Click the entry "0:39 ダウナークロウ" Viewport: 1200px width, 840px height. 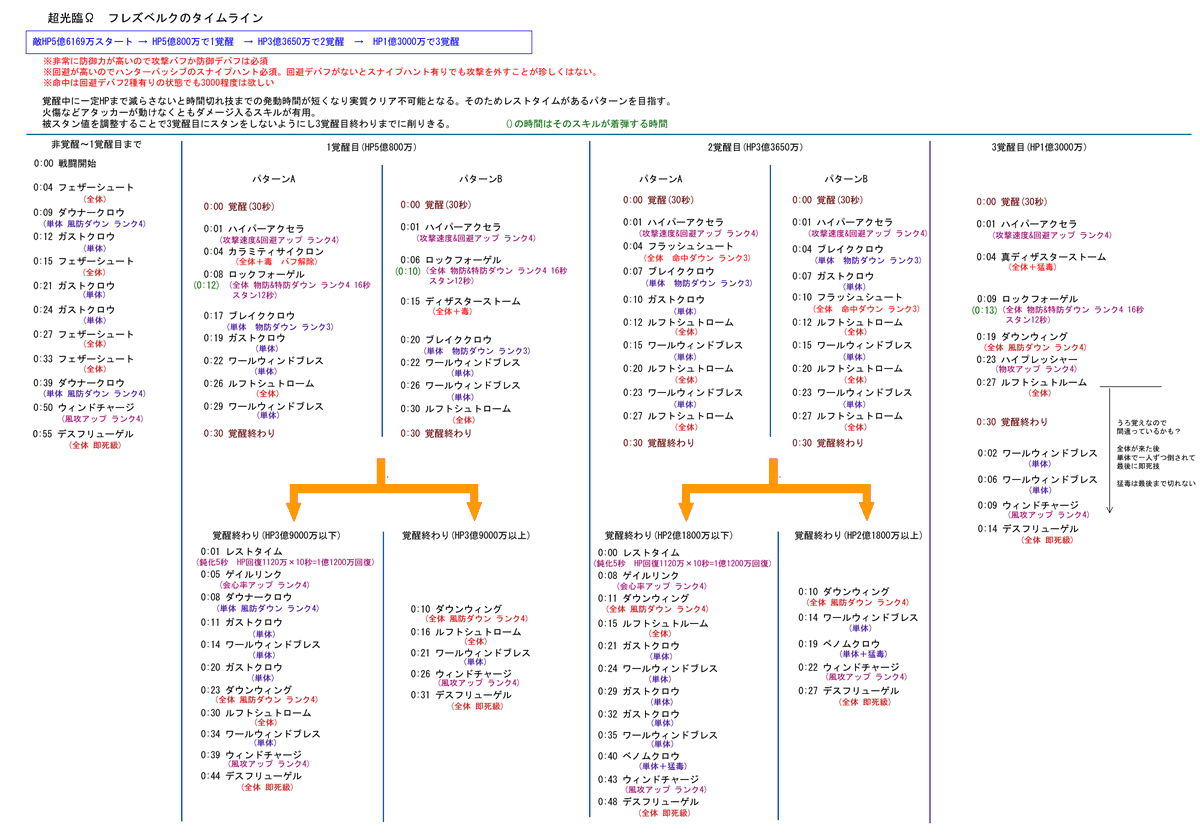point(79,383)
